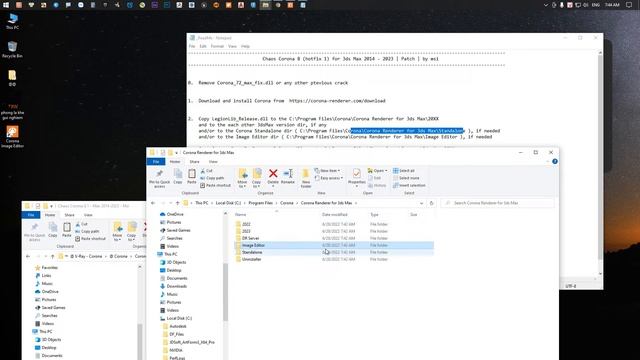Image resolution: width=640 pixels, height=360 pixels.
Task: Open Properties from the ribbon
Action: click(356, 177)
